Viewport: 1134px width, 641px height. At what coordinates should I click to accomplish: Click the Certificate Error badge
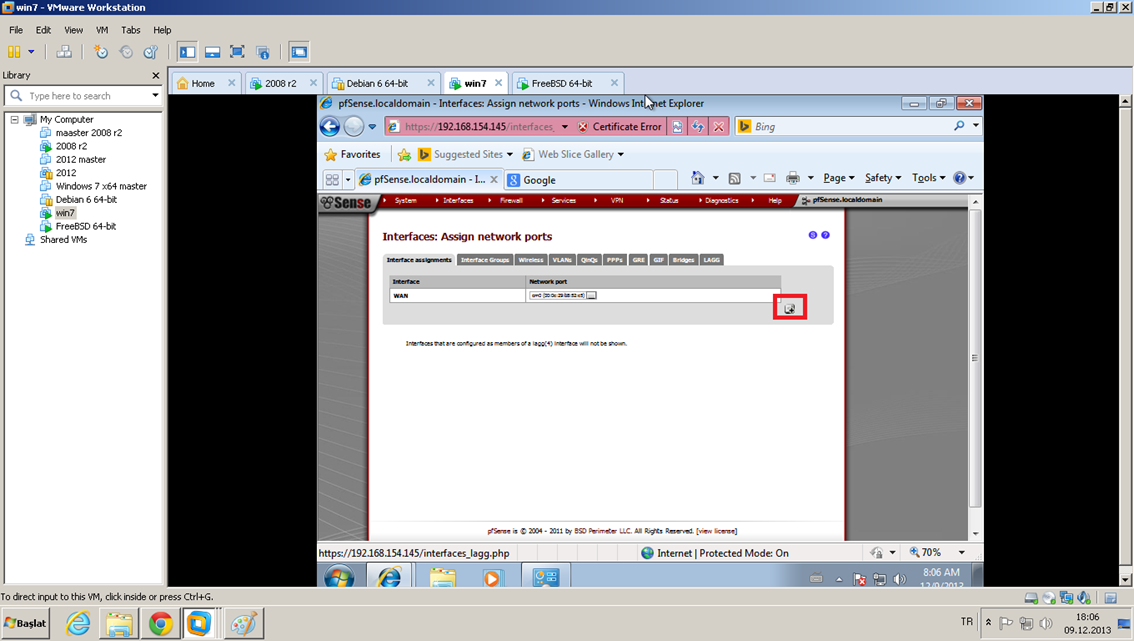[620, 127]
